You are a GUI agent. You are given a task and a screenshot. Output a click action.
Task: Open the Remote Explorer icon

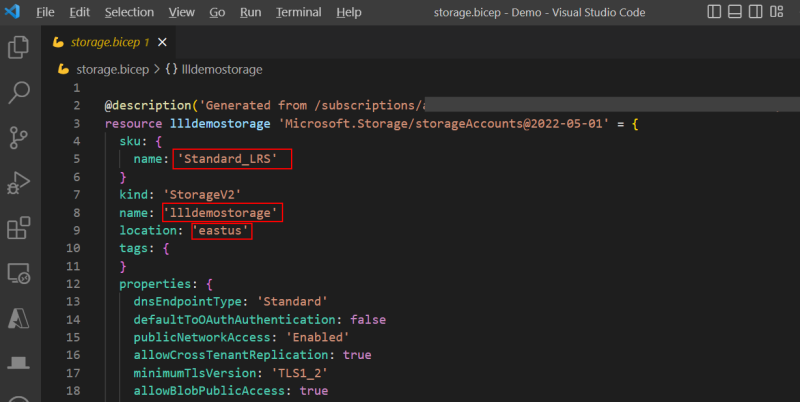tap(18, 273)
